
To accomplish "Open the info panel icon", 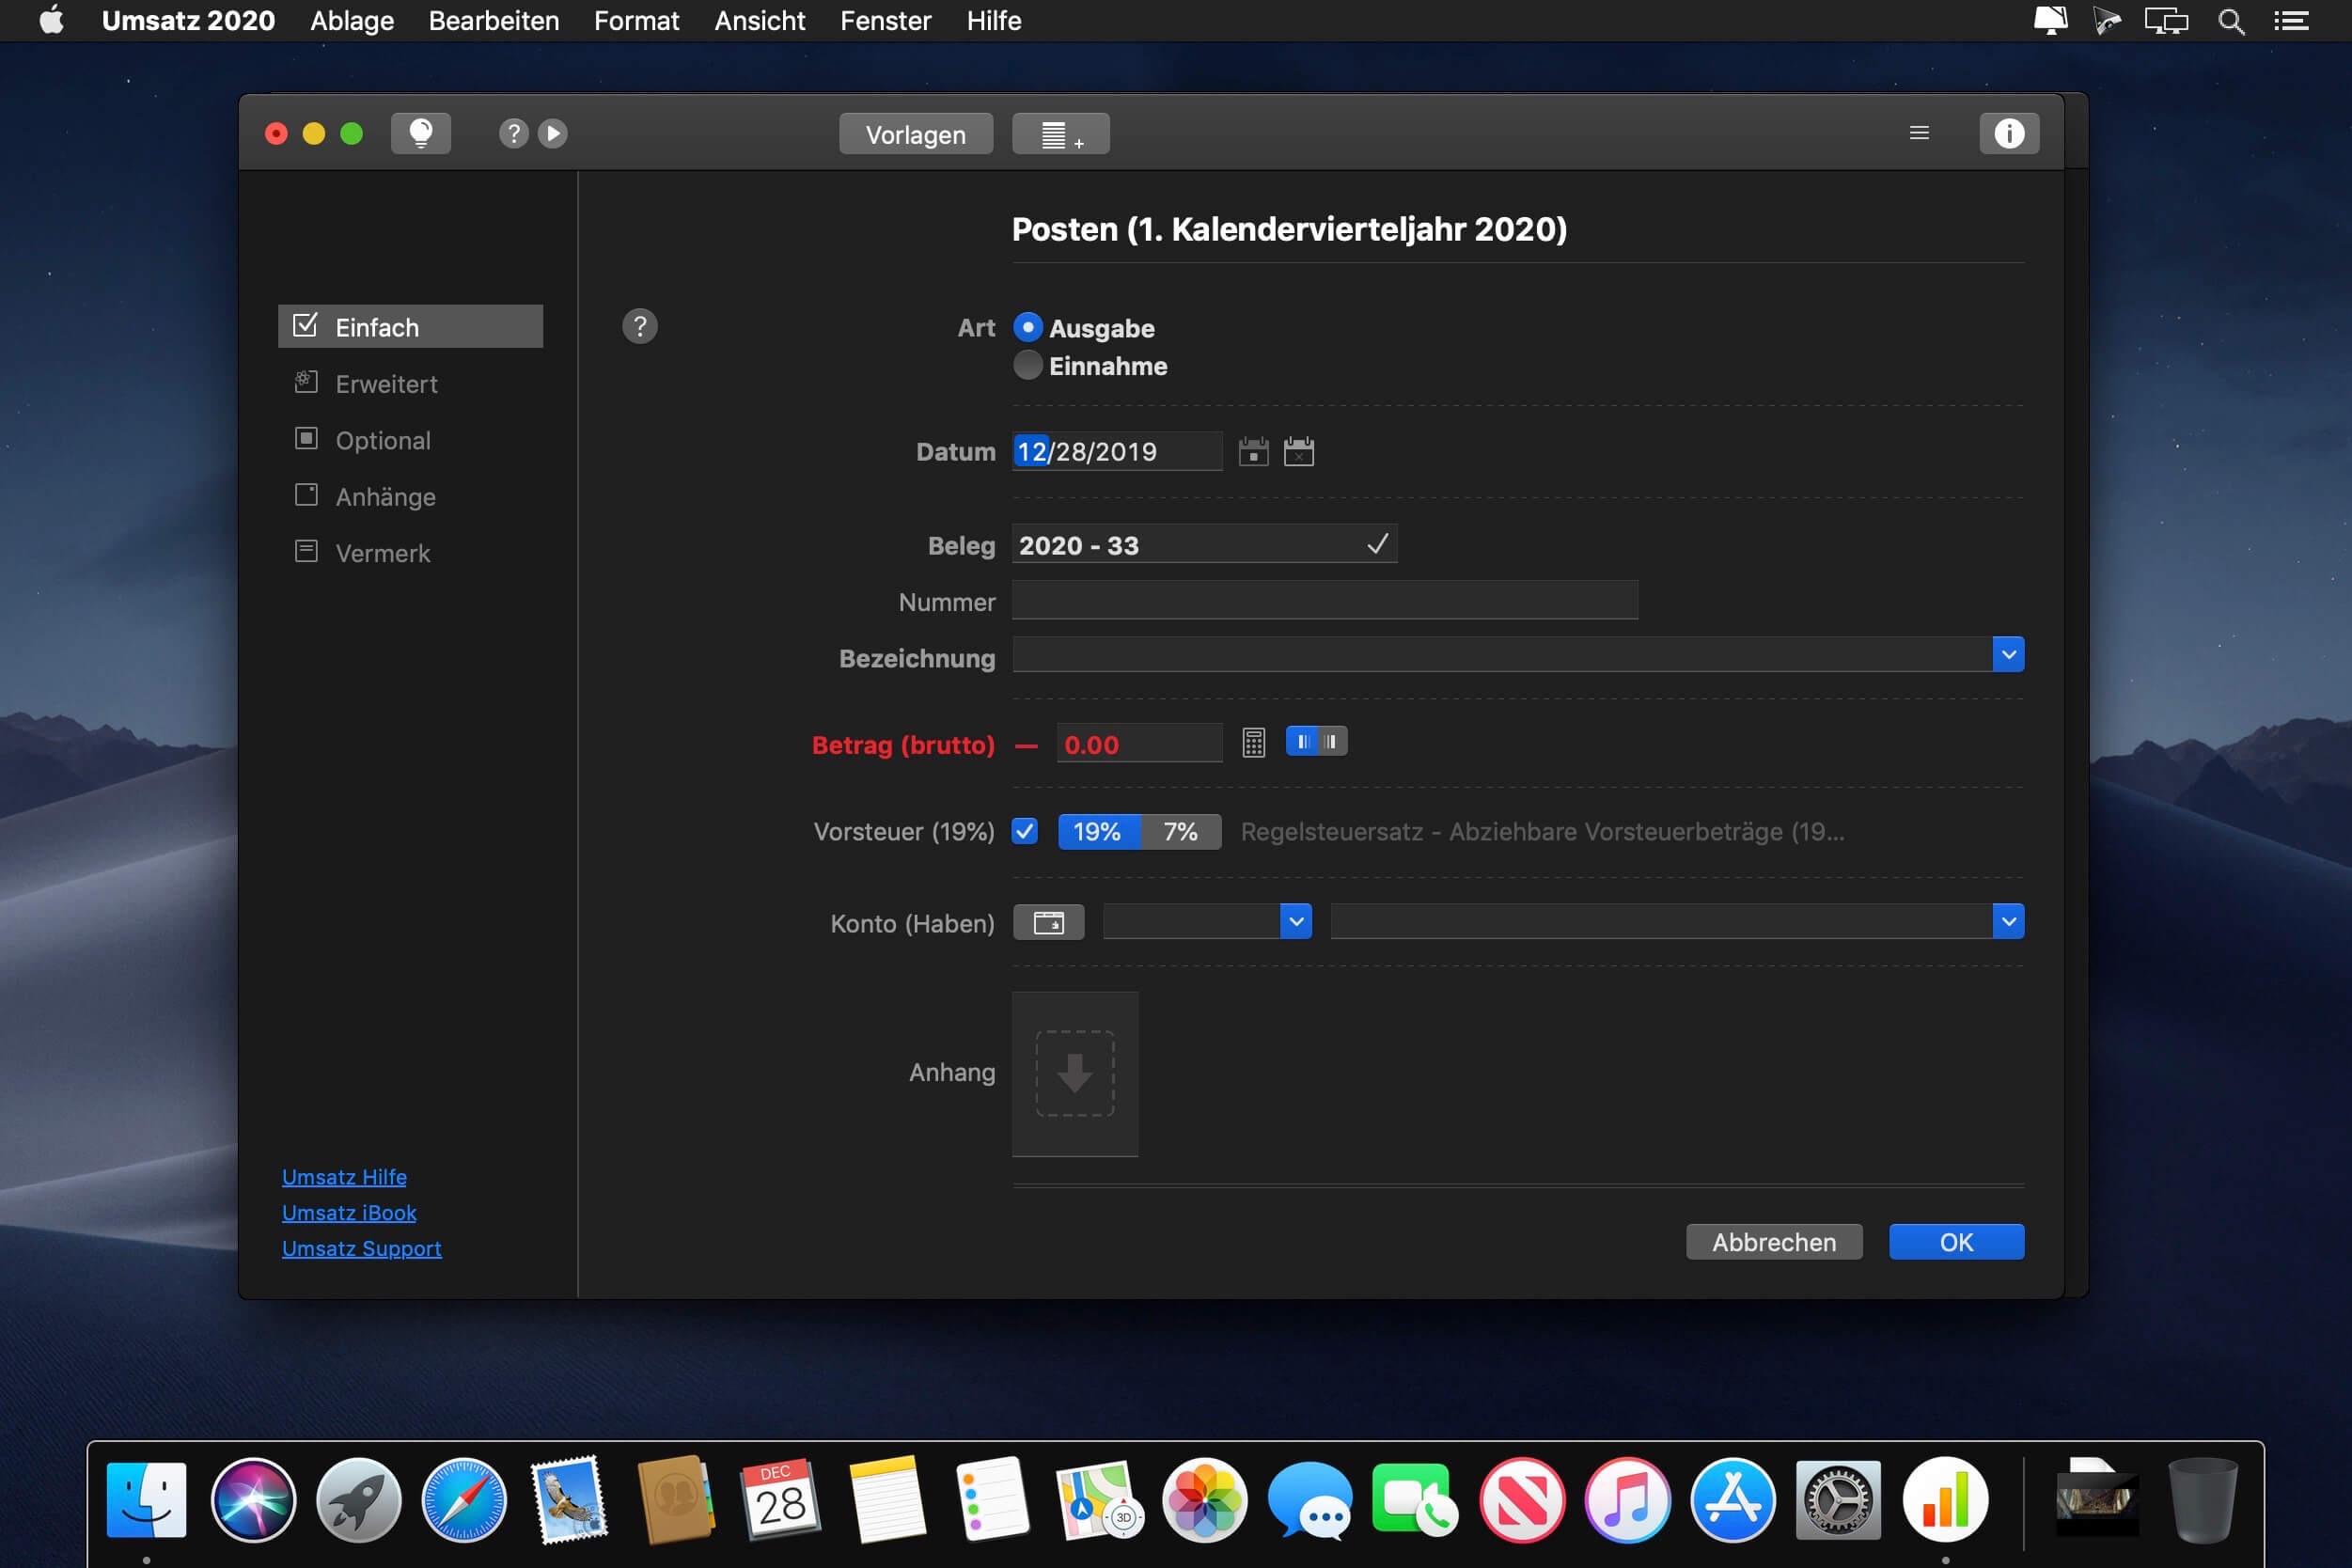I will click(x=2008, y=133).
